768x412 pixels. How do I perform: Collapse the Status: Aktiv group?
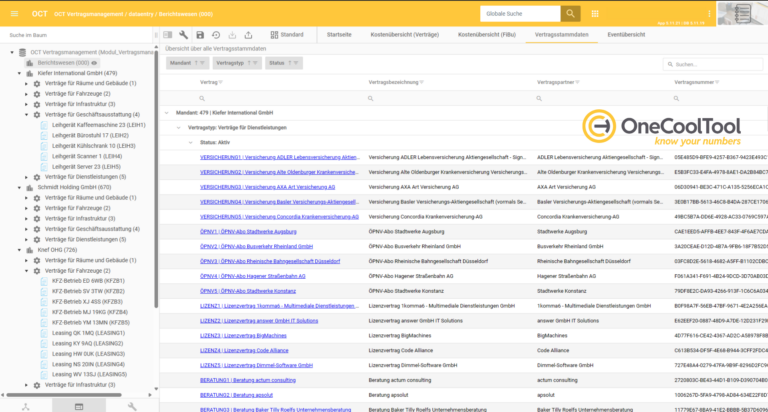[x=191, y=143]
